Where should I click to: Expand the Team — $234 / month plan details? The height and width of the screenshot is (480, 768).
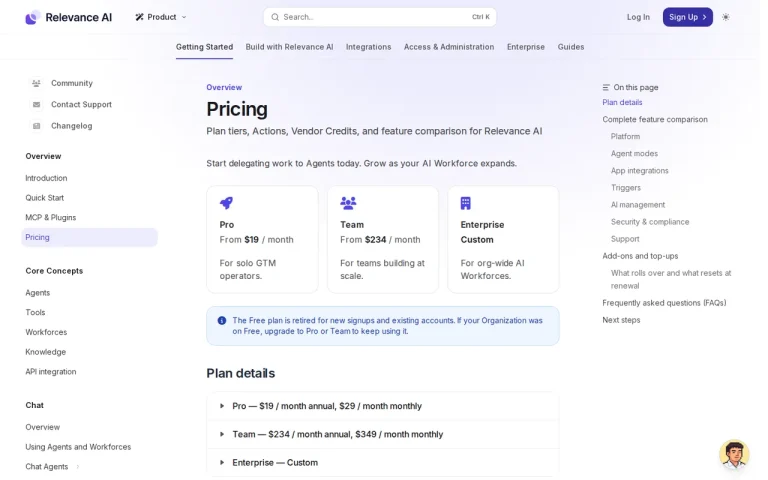click(x=383, y=434)
